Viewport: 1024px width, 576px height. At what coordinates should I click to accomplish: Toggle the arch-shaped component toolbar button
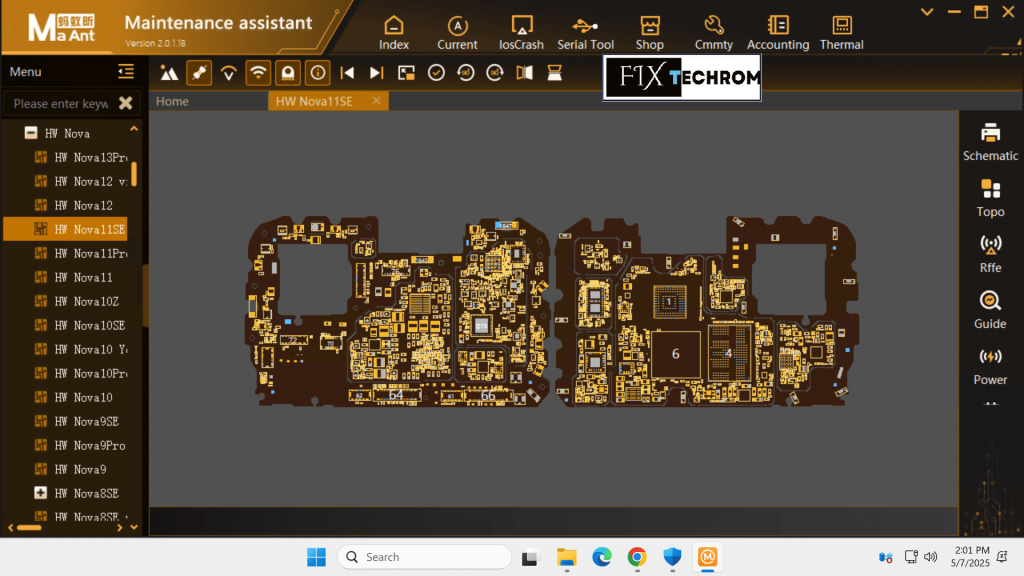[x=288, y=73]
